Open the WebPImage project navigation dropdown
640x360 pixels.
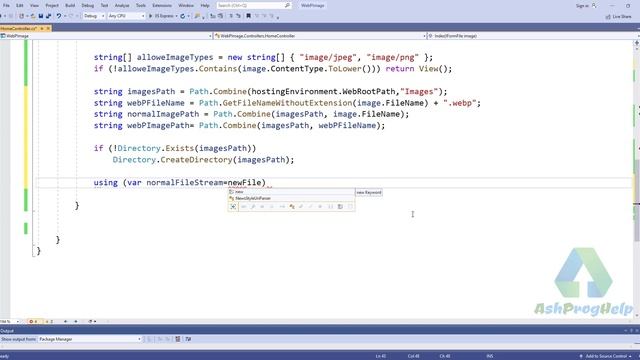click(x=107, y=36)
